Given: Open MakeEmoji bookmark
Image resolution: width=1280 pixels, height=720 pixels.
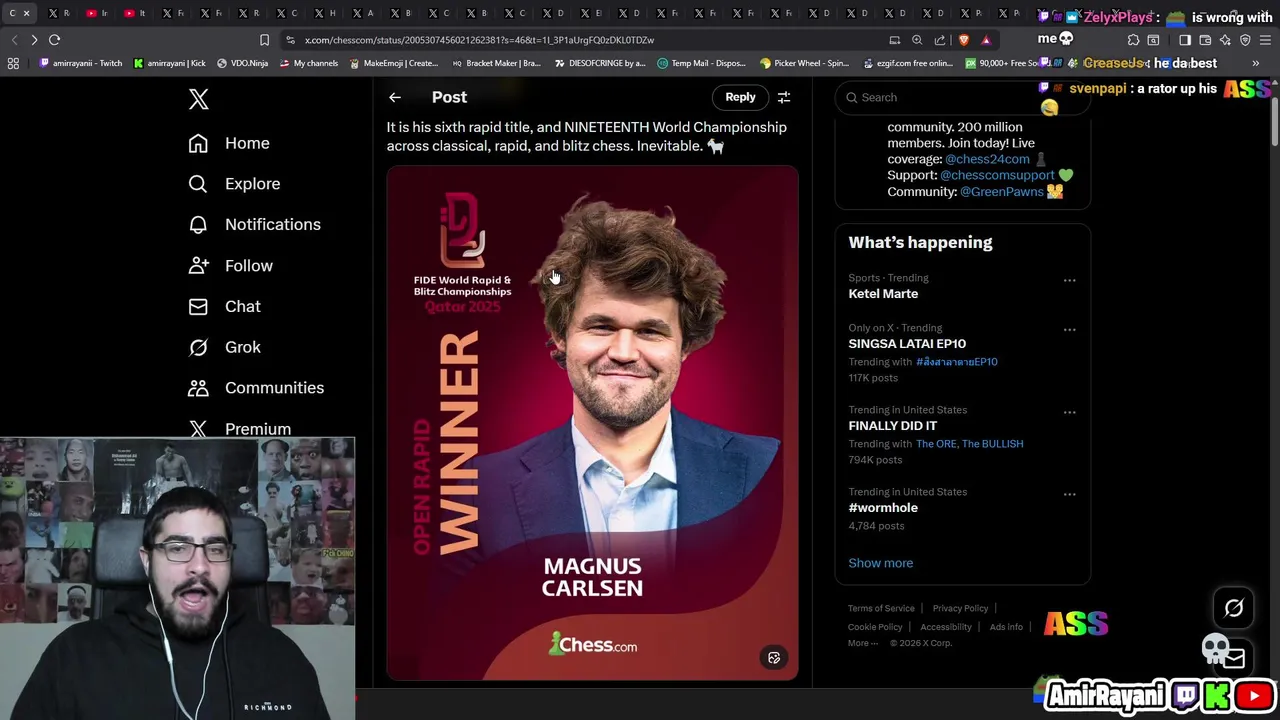Looking at the screenshot, I should 393,63.
